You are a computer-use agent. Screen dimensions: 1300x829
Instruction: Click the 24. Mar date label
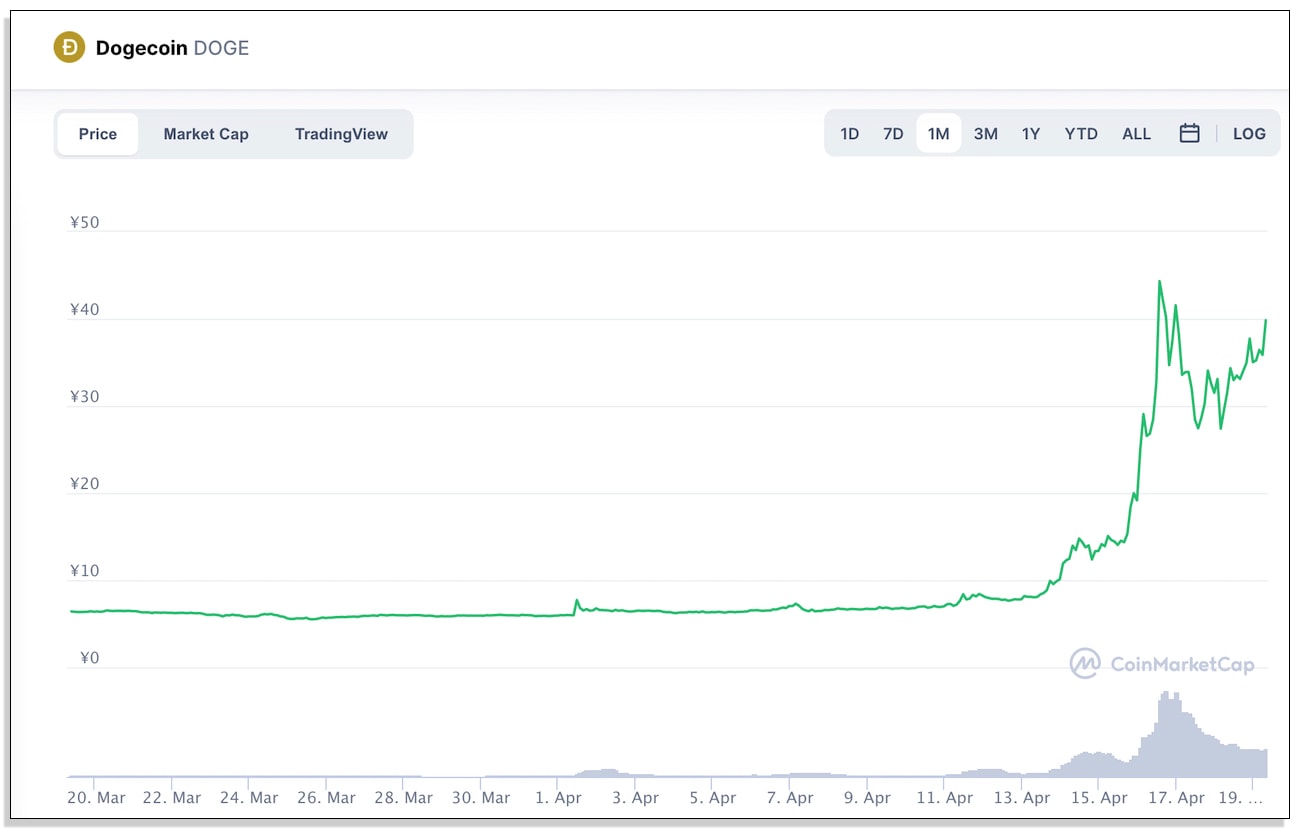point(249,798)
